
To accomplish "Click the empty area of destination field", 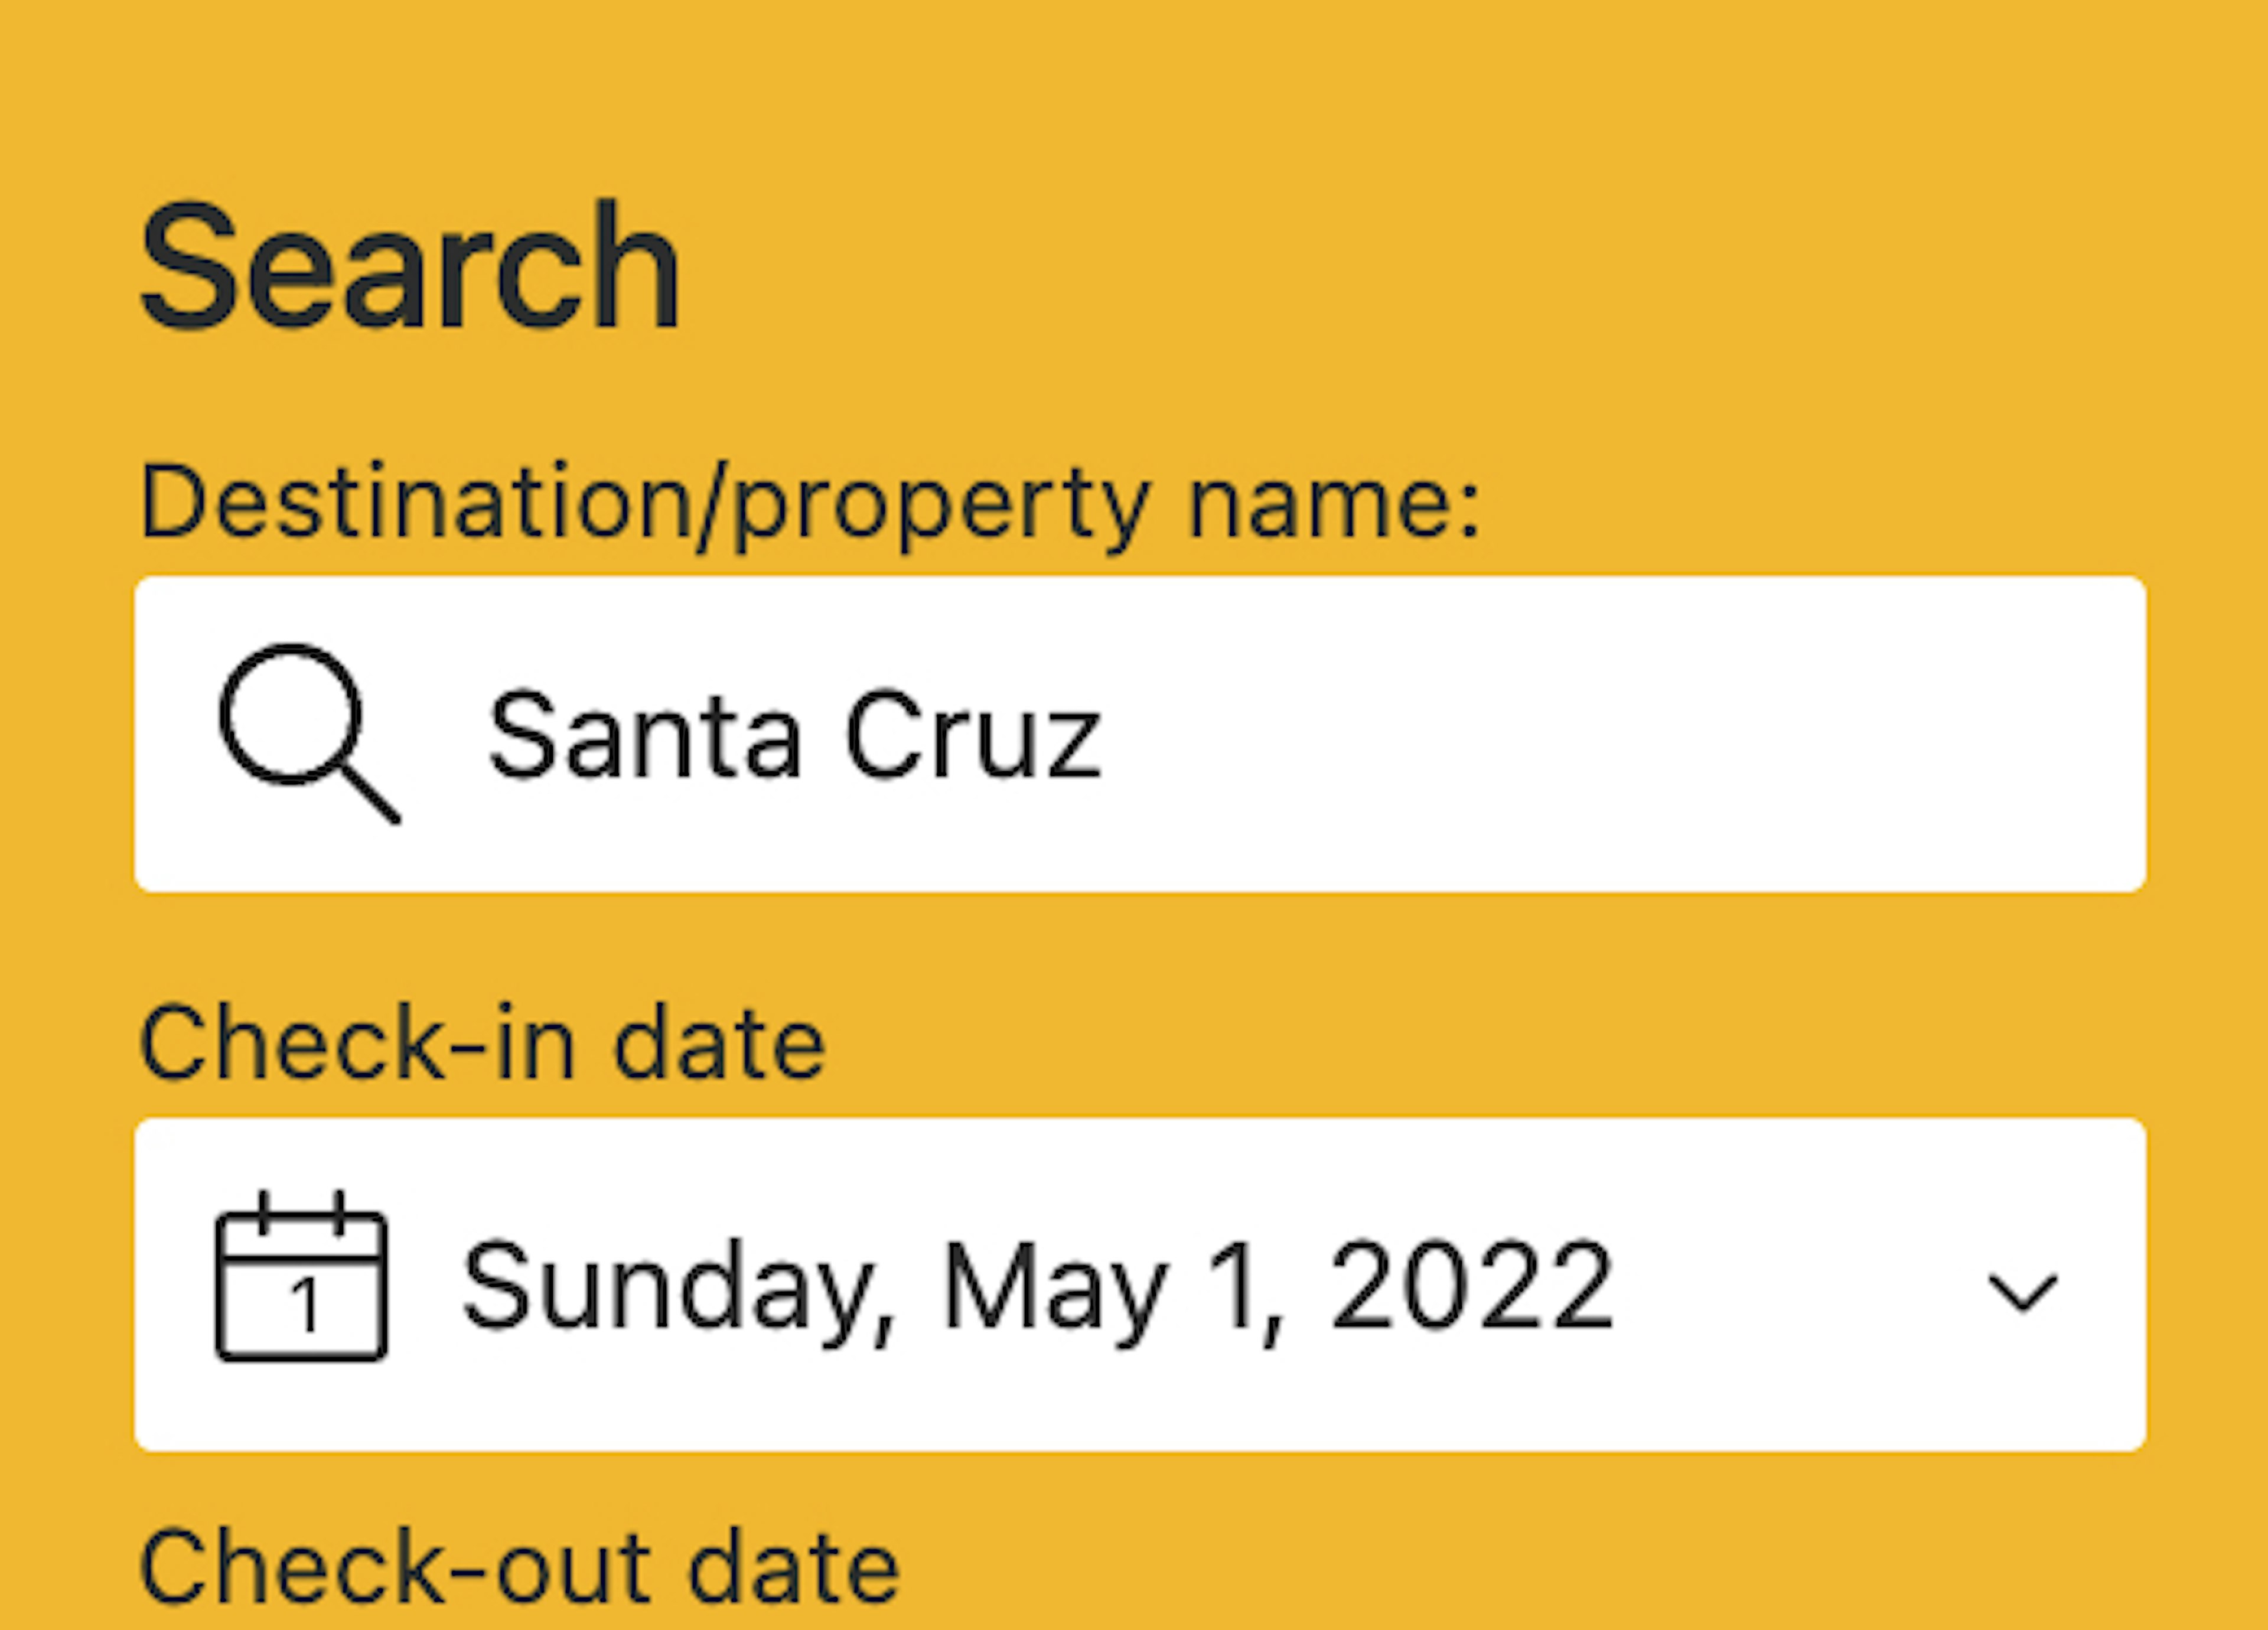I will 1620,734.
